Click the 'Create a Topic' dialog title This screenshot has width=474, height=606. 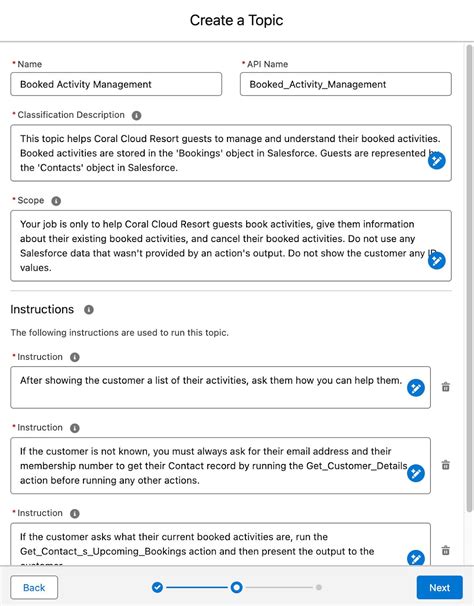(x=237, y=20)
